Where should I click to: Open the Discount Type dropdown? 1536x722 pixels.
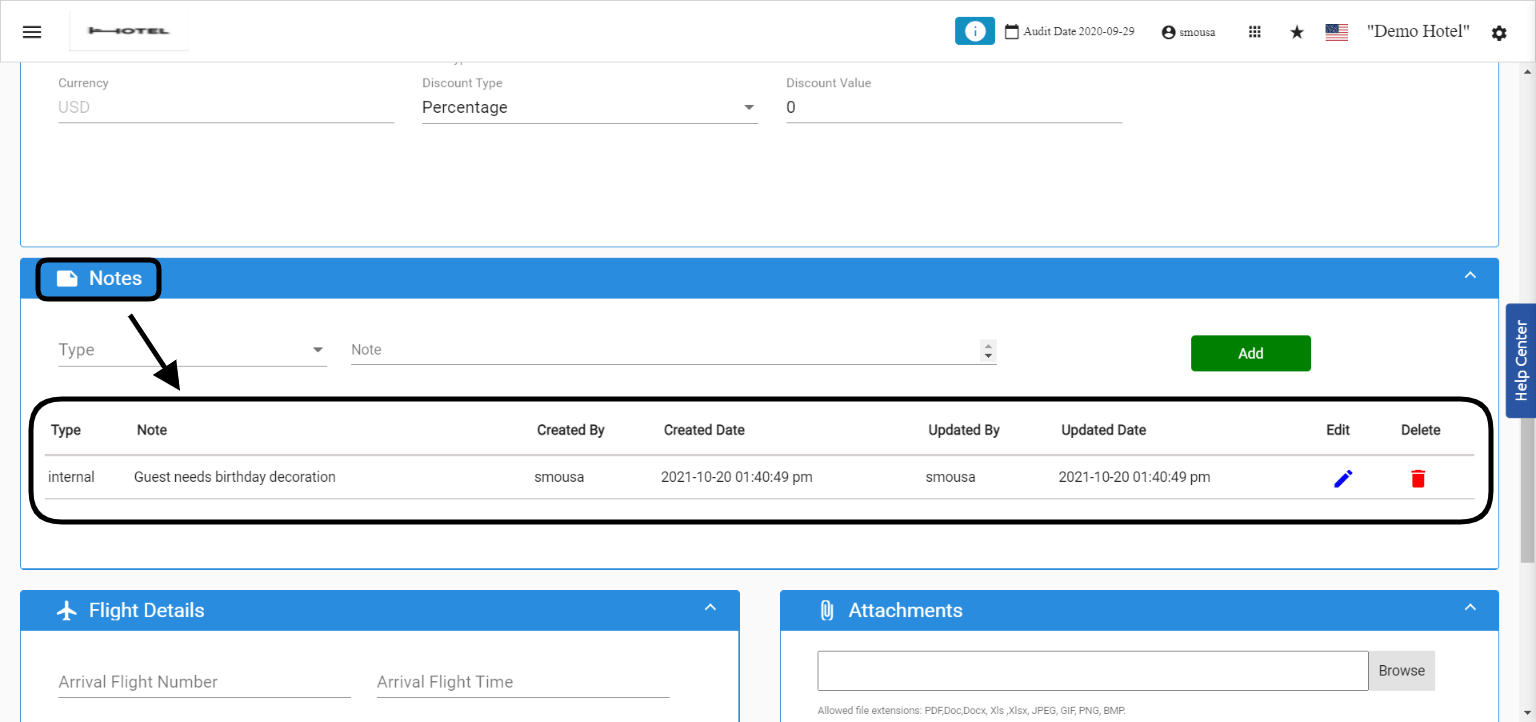pyautogui.click(x=590, y=108)
